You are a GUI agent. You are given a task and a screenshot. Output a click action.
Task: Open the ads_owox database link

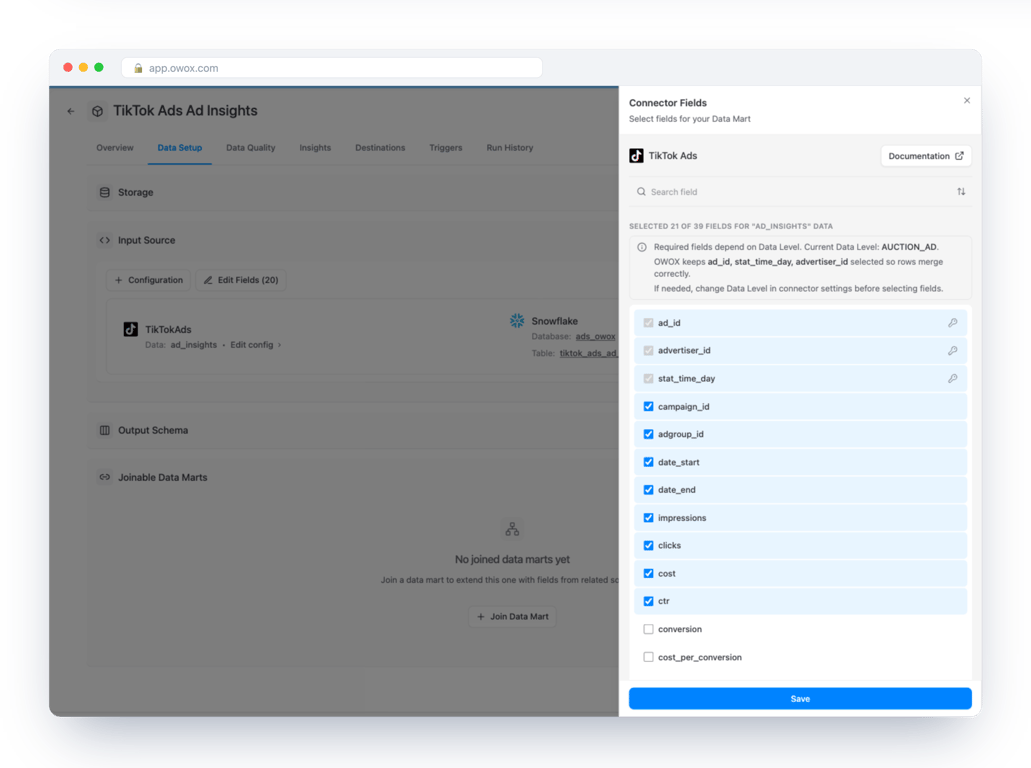click(596, 337)
